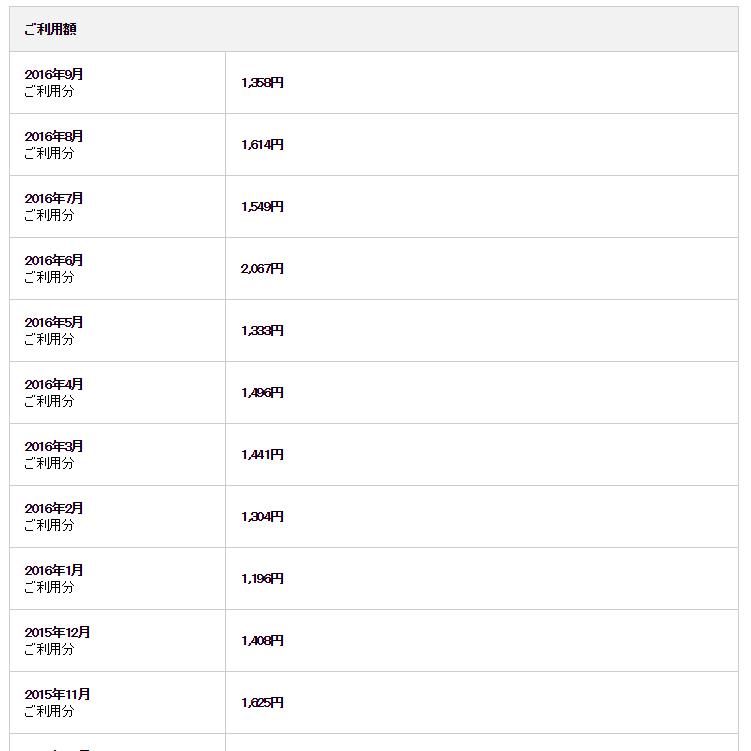Image resolution: width=751 pixels, height=751 pixels.
Task: Select the 2015年11月 ご利用分 row label
Action: [57, 703]
